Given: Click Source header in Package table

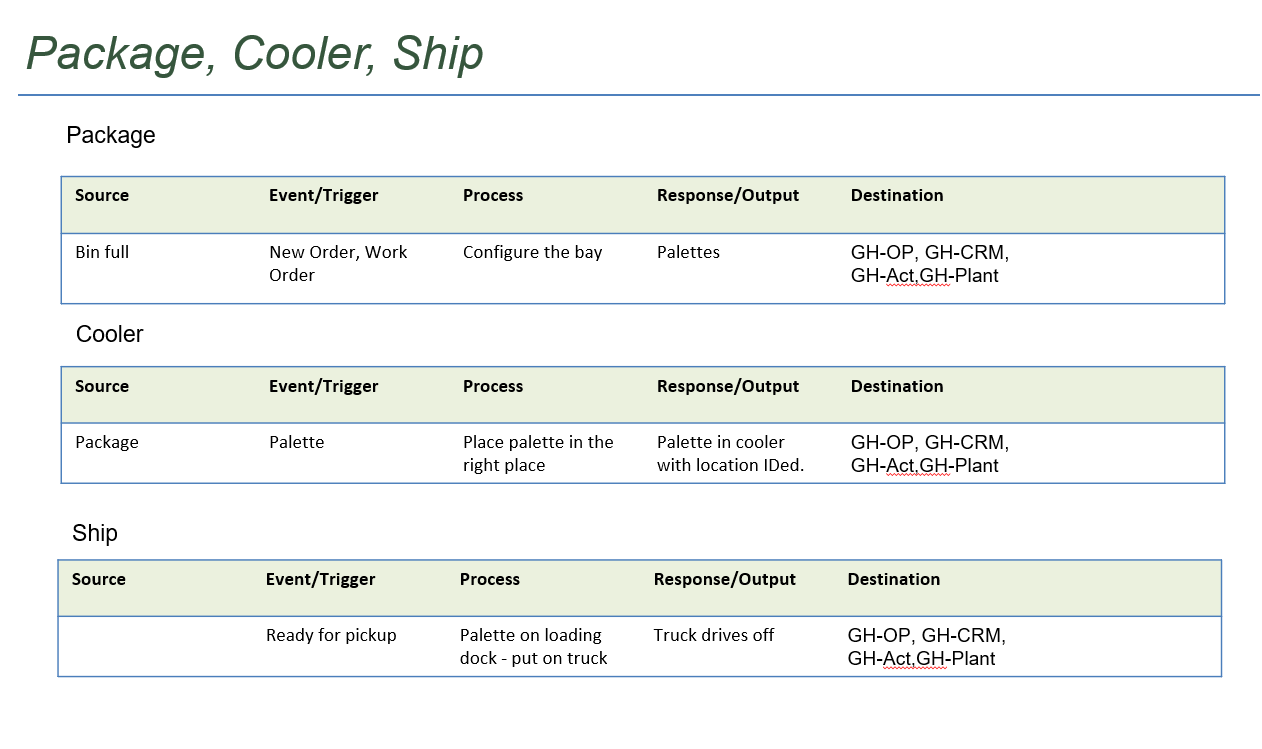Looking at the screenshot, I should pos(102,195).
